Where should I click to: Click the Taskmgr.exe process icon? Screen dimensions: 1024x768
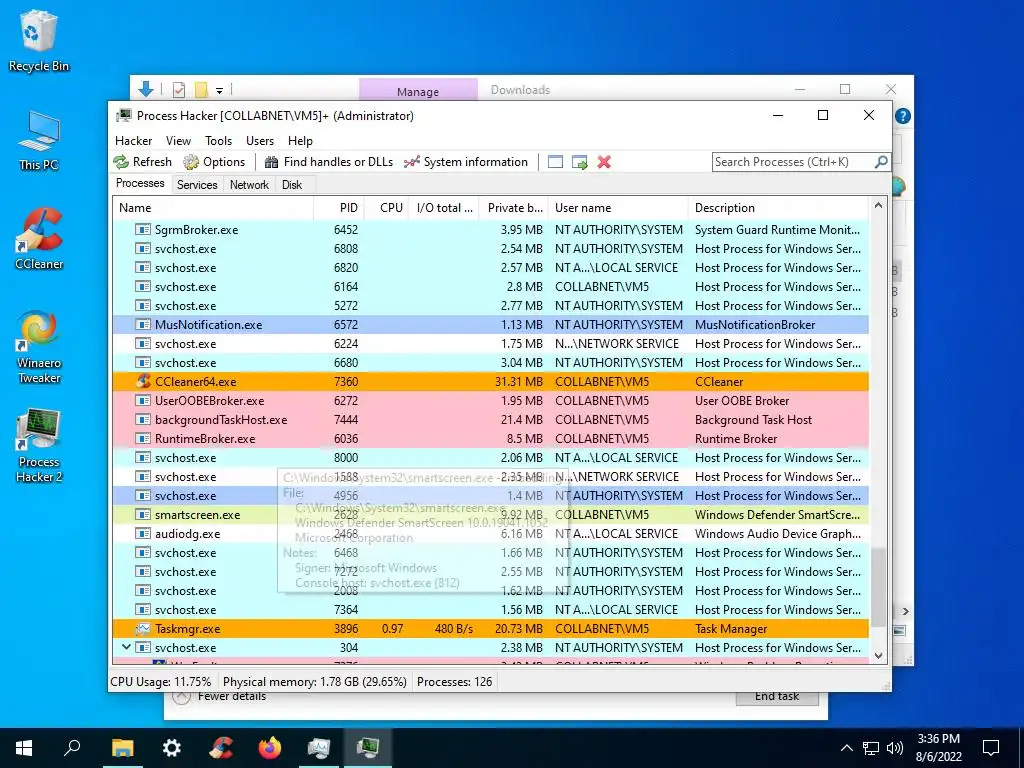[x=143, y=629]
